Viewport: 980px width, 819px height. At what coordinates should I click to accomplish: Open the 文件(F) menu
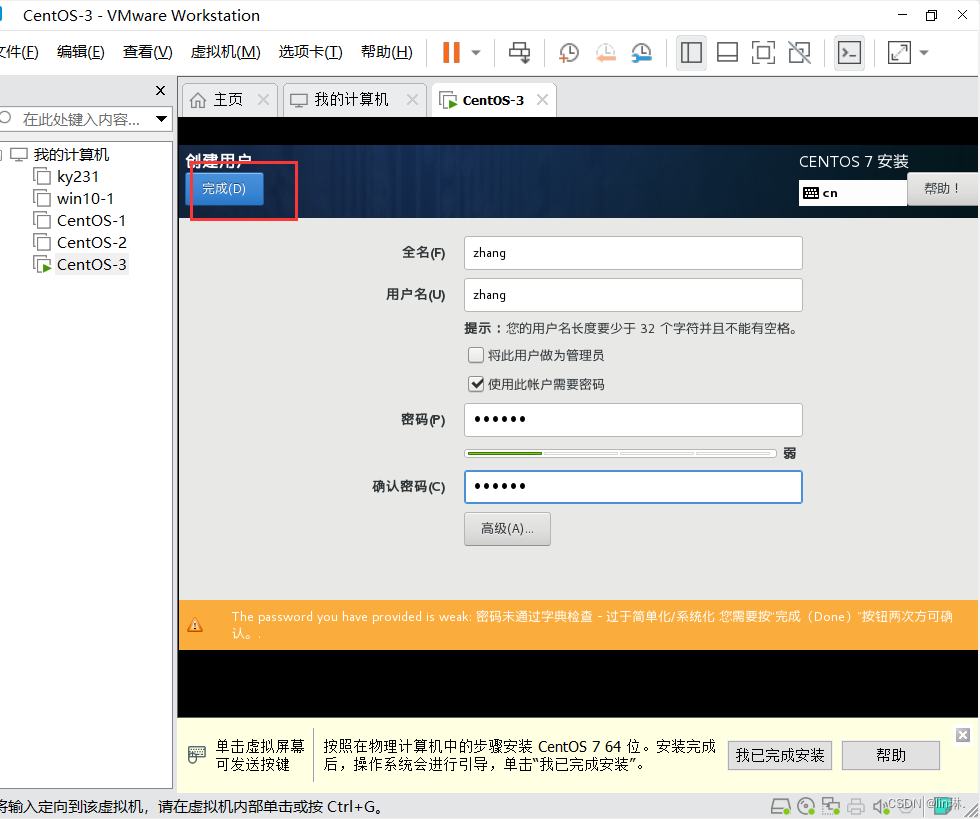pos(19,52)
